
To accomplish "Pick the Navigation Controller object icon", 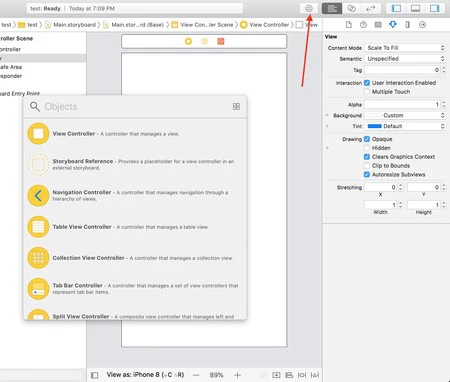I will [x=38, y=196].
